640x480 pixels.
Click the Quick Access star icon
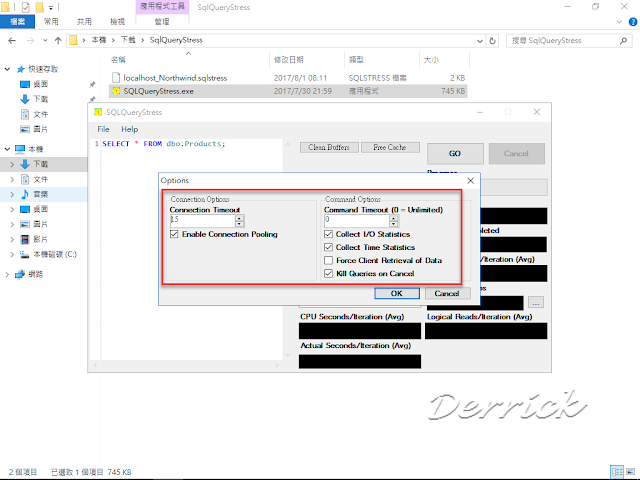click(20, 69)
